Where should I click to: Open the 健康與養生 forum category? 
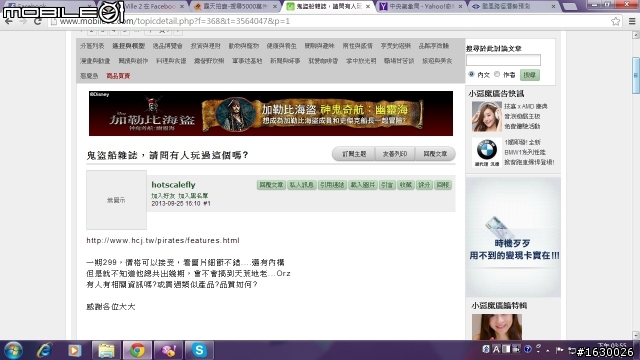(282, 46)
